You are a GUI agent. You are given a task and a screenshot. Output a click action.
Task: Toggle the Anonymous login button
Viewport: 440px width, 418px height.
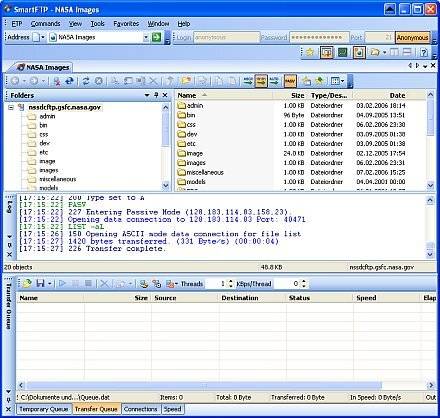pyautogui.click(x=413, y=38)
